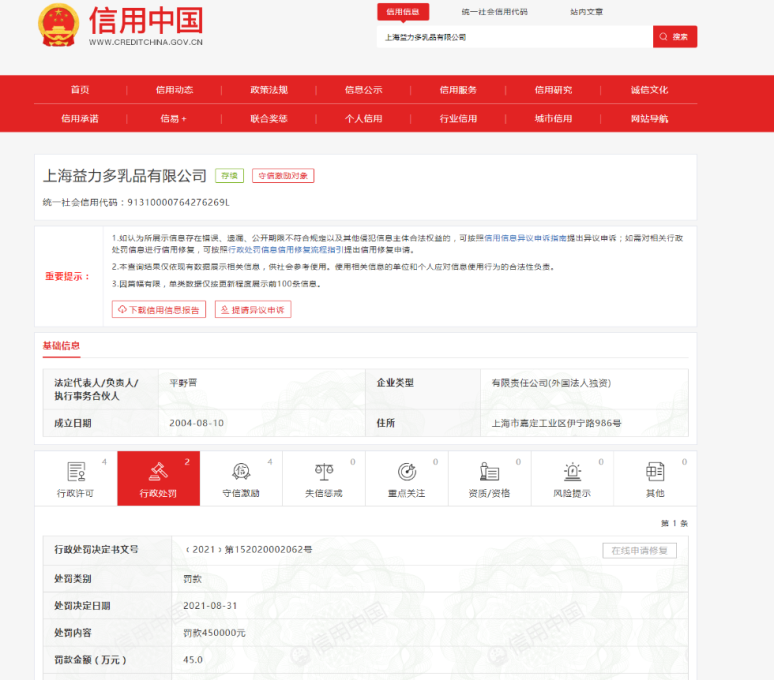Click the magnifier icon in search button
The image size is (774, 680).
tap(663, 37)
